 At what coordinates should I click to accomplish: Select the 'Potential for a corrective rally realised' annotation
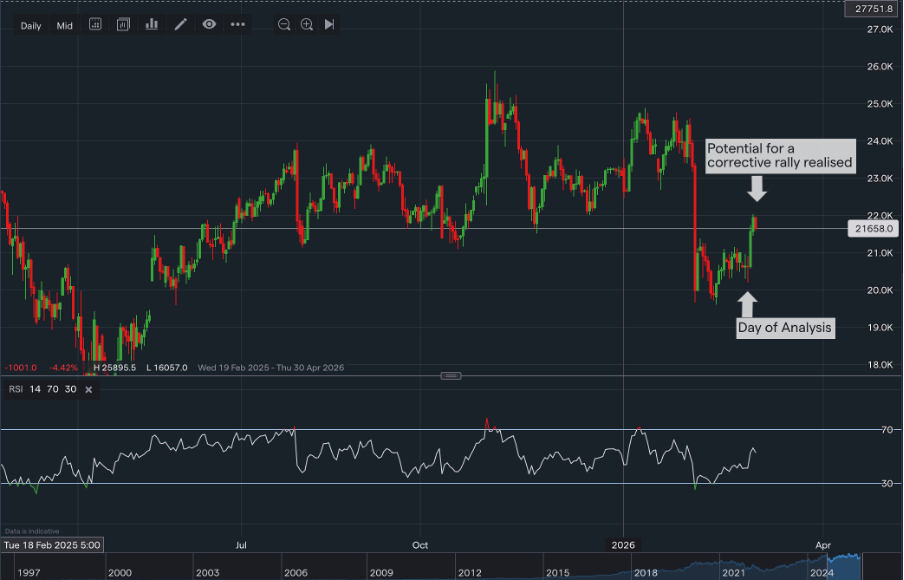pos(780,155)
